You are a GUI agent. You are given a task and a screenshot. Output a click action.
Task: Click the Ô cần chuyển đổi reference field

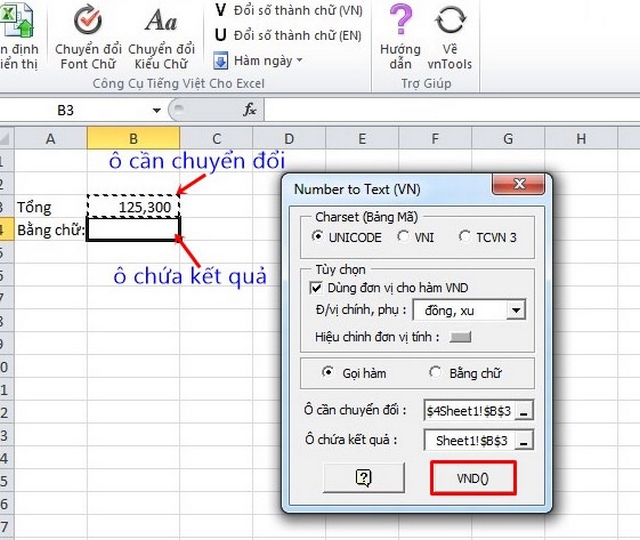coord(469,411)
